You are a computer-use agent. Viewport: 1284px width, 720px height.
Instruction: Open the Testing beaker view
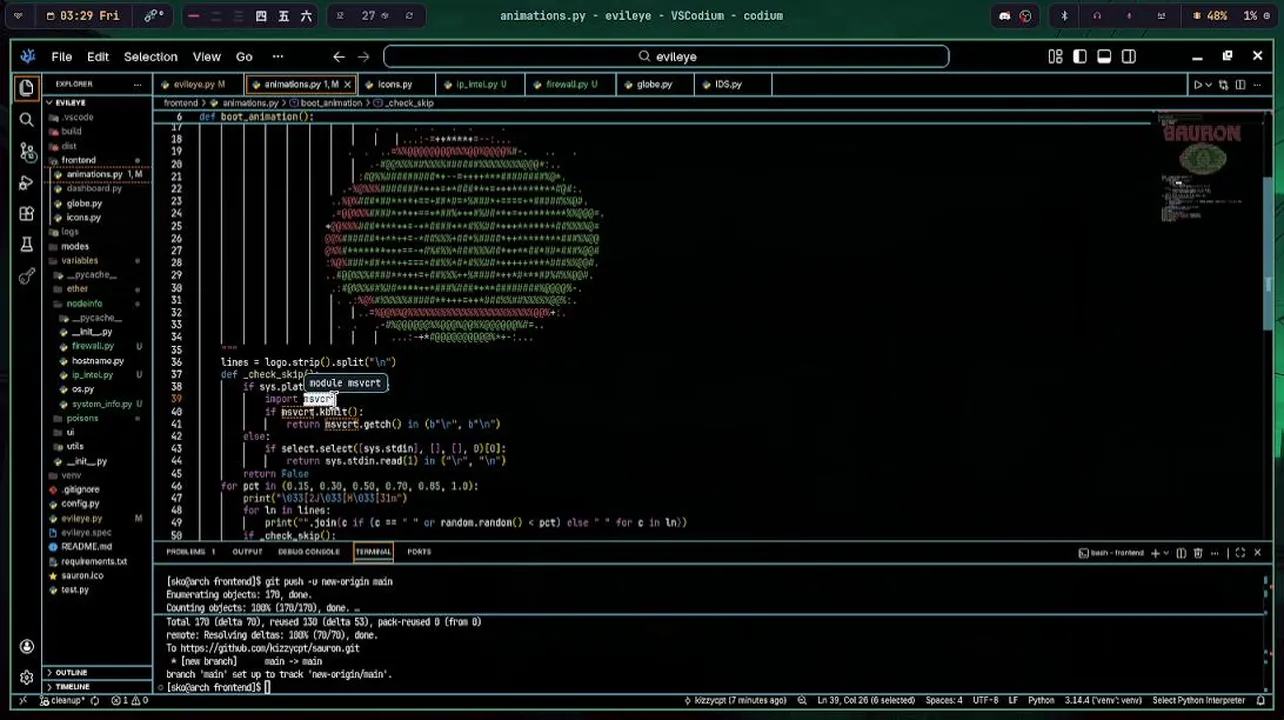tap(26, 244)
